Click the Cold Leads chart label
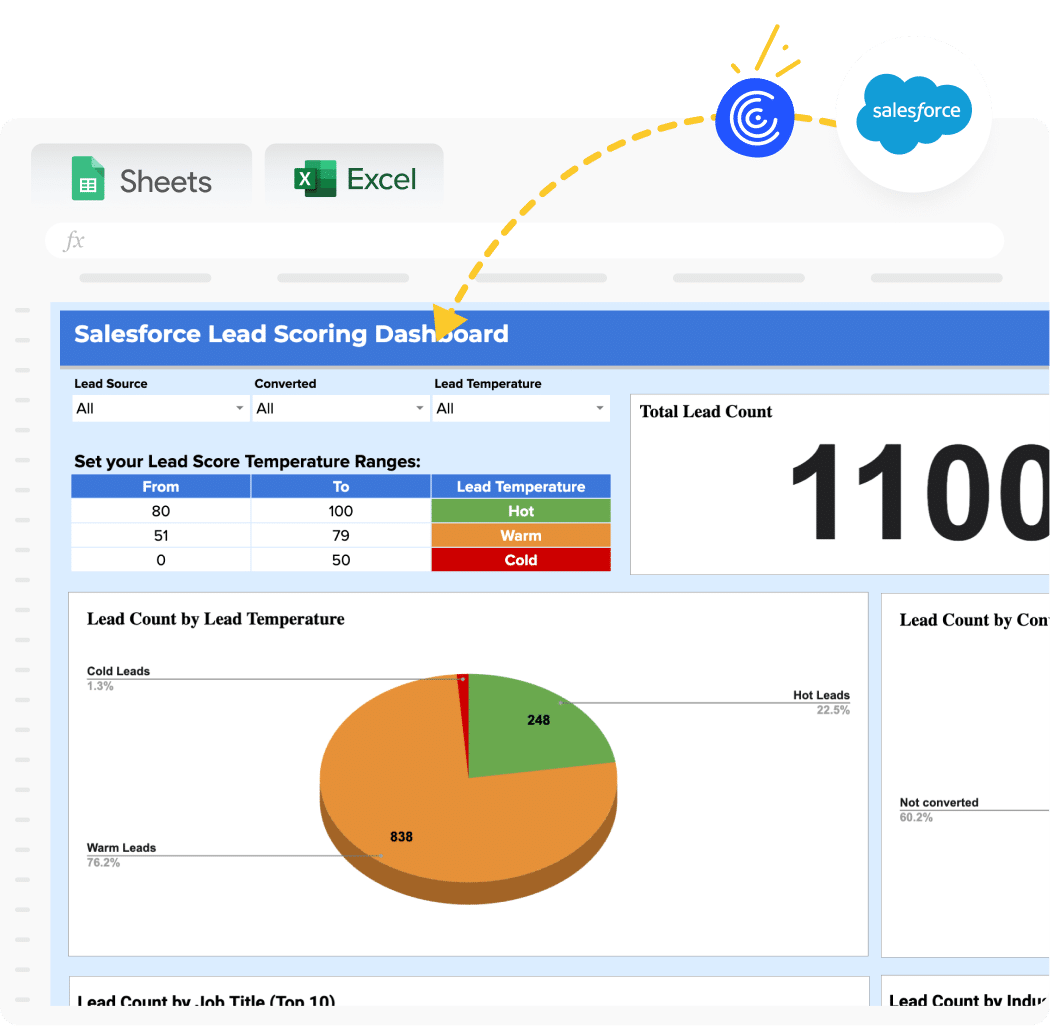 point(119,671)
